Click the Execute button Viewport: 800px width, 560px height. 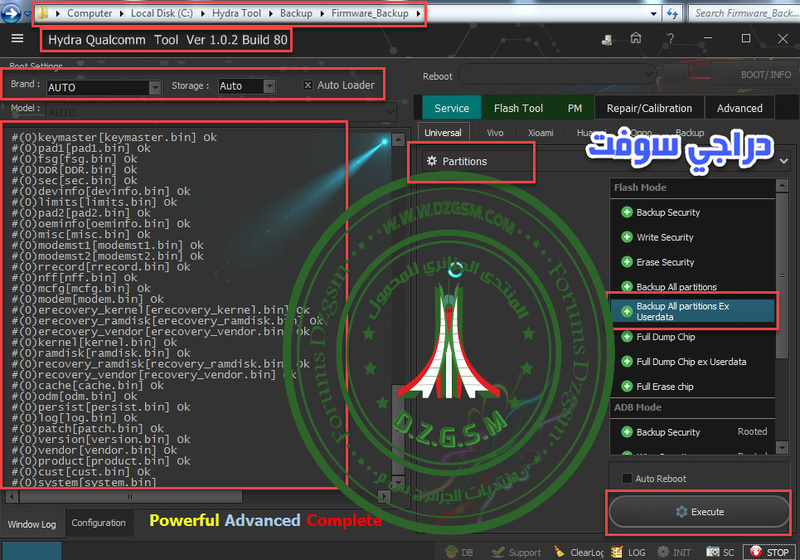[x=699, y=512]
